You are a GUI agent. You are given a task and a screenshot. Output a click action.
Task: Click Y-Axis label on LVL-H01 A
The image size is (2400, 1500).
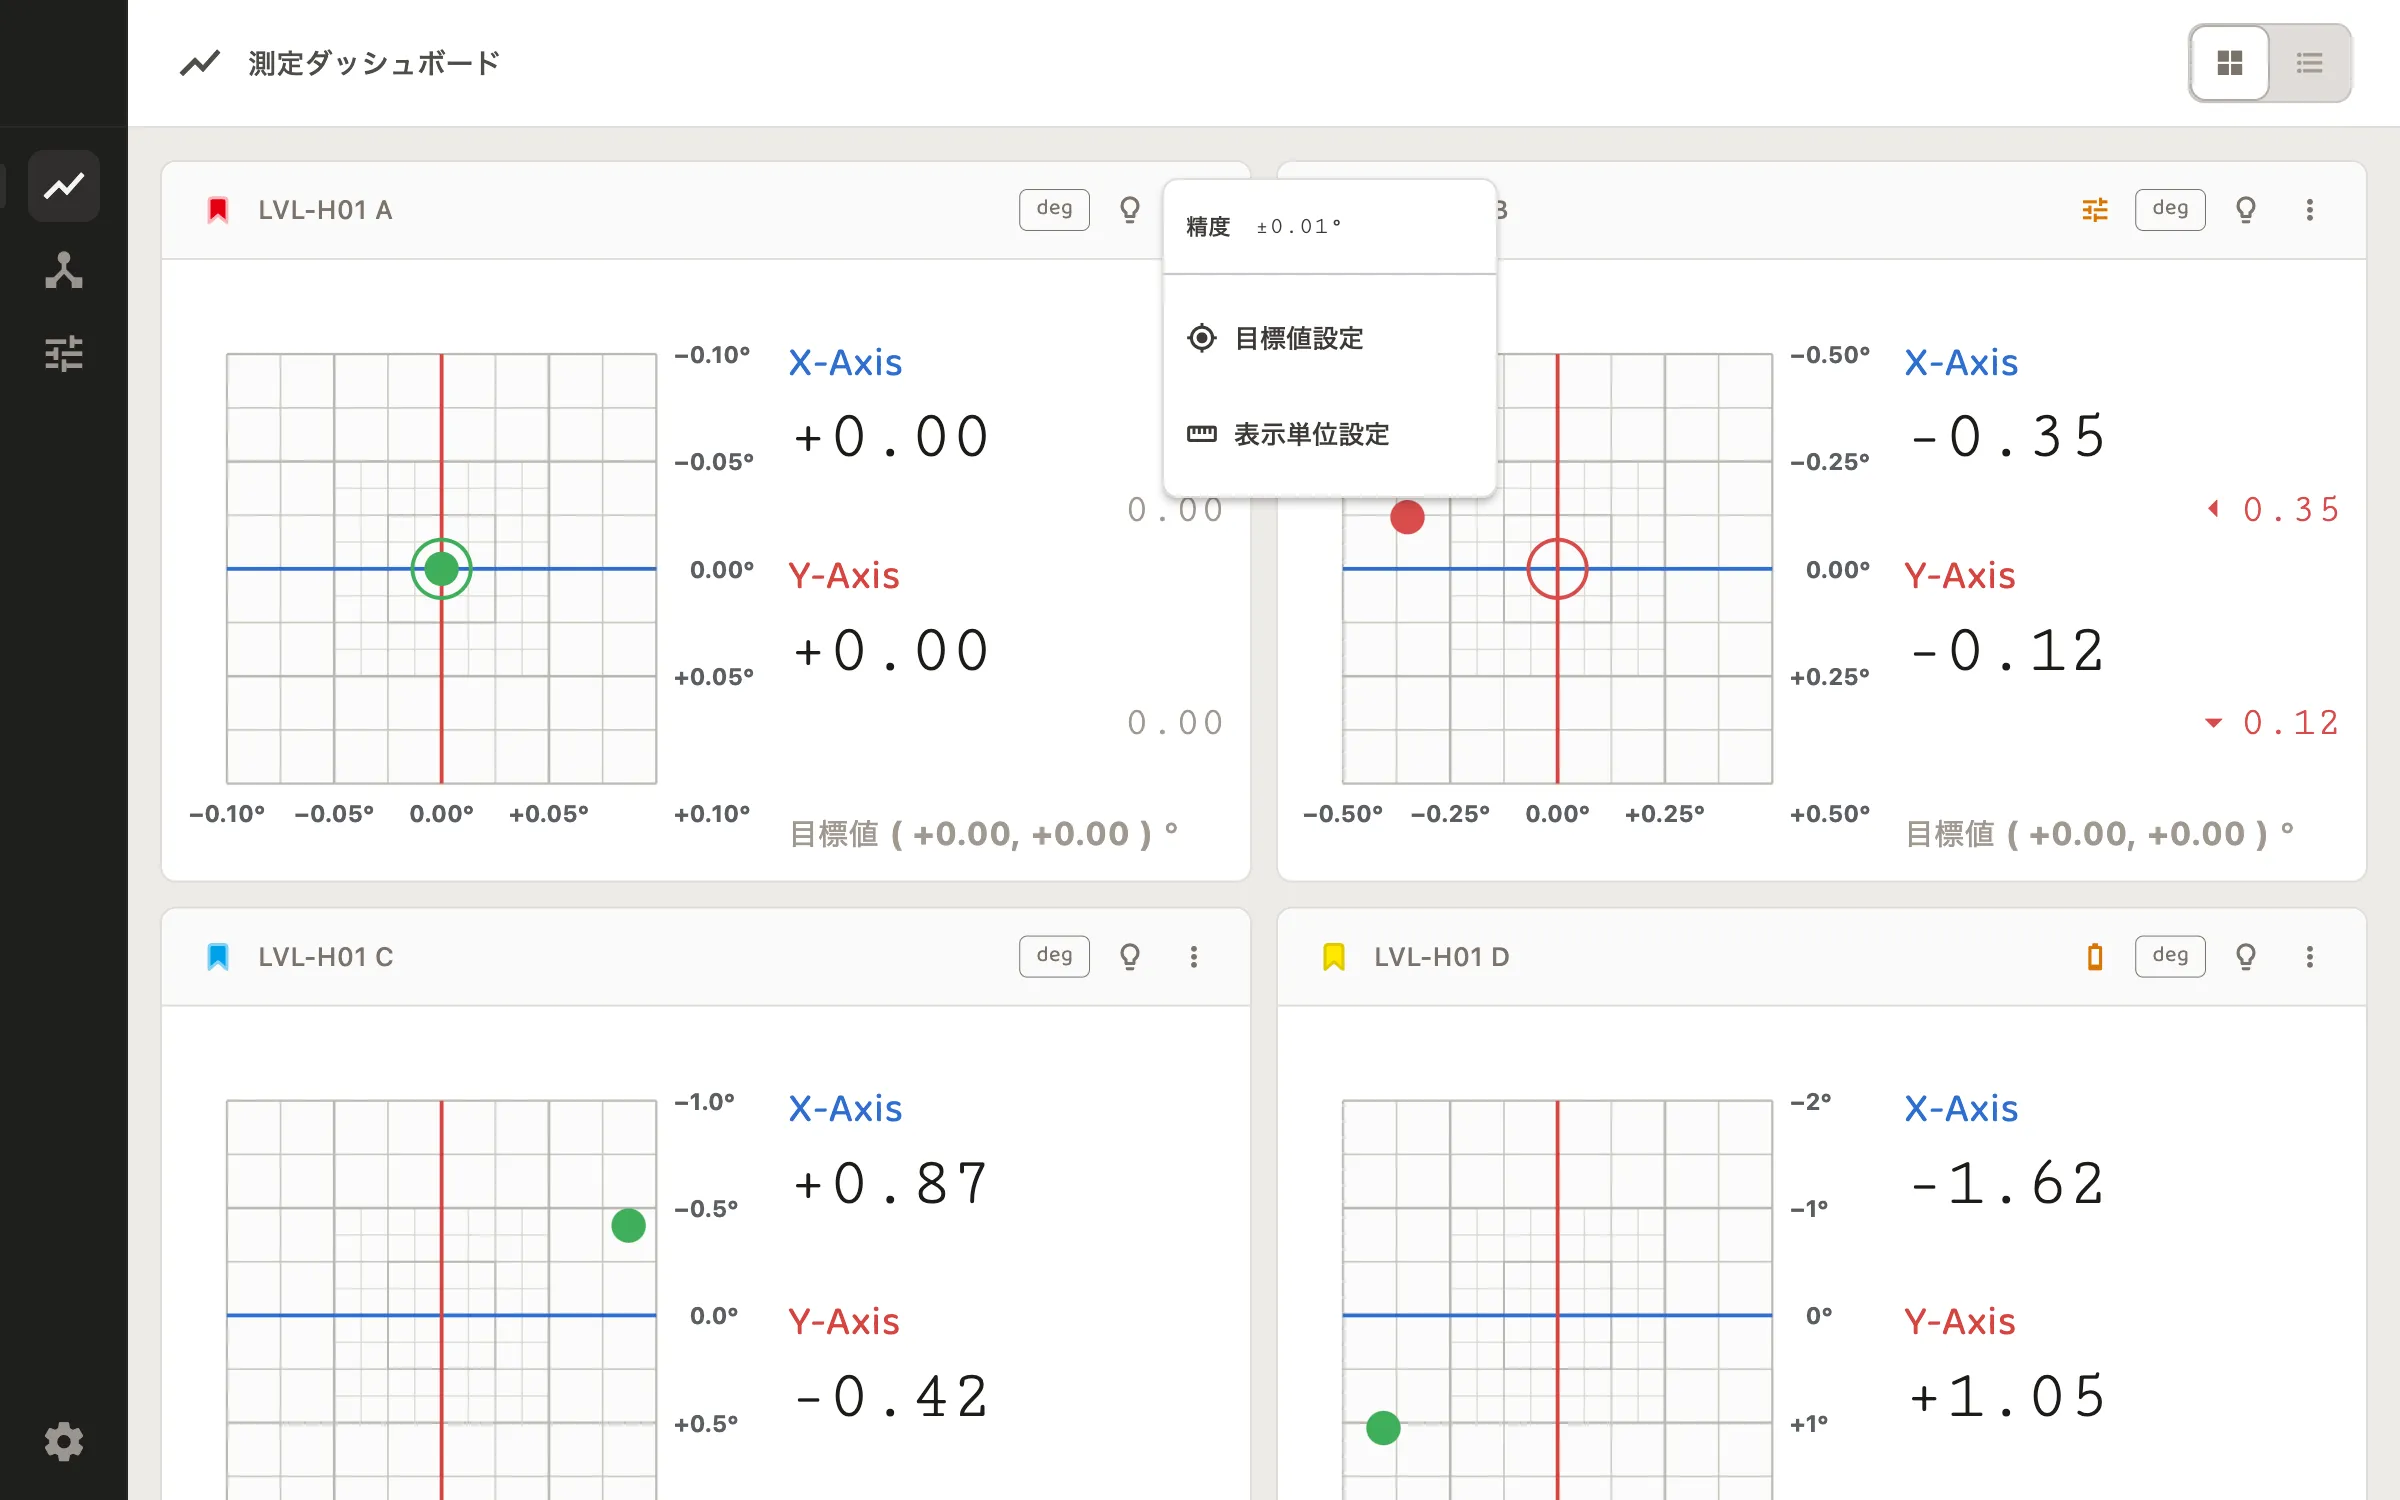844,575
